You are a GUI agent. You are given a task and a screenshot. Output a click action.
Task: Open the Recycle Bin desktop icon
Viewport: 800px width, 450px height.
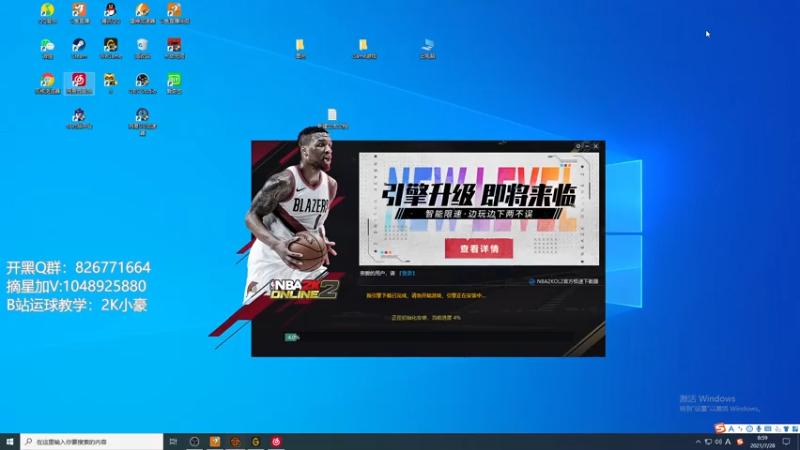point(142,48)
